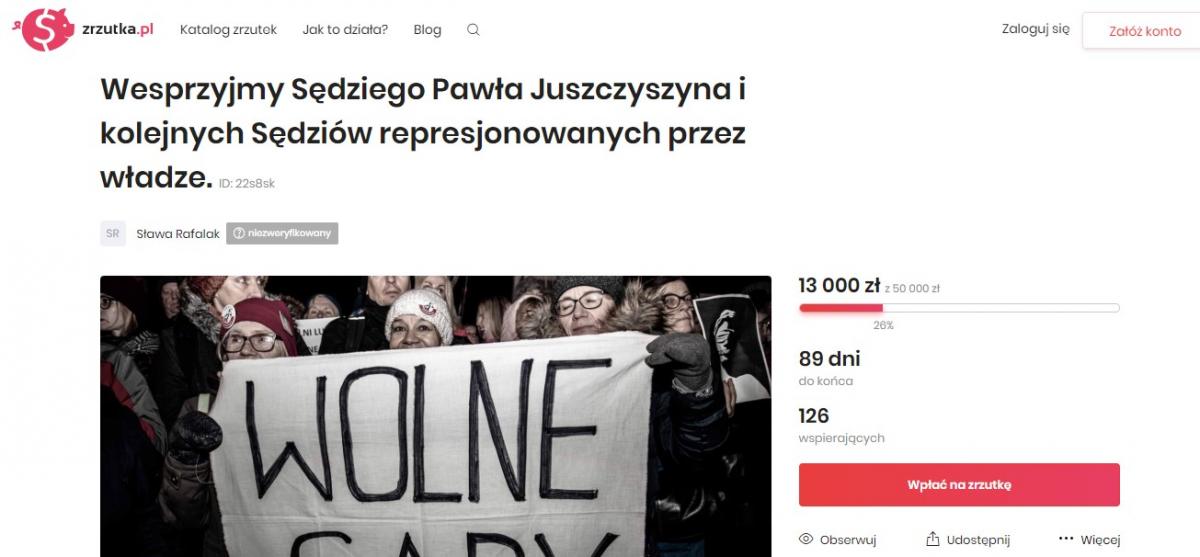Click the Załóż konto button
This screenshot has width=1200, height=557.
click(x=1145, y=31)
